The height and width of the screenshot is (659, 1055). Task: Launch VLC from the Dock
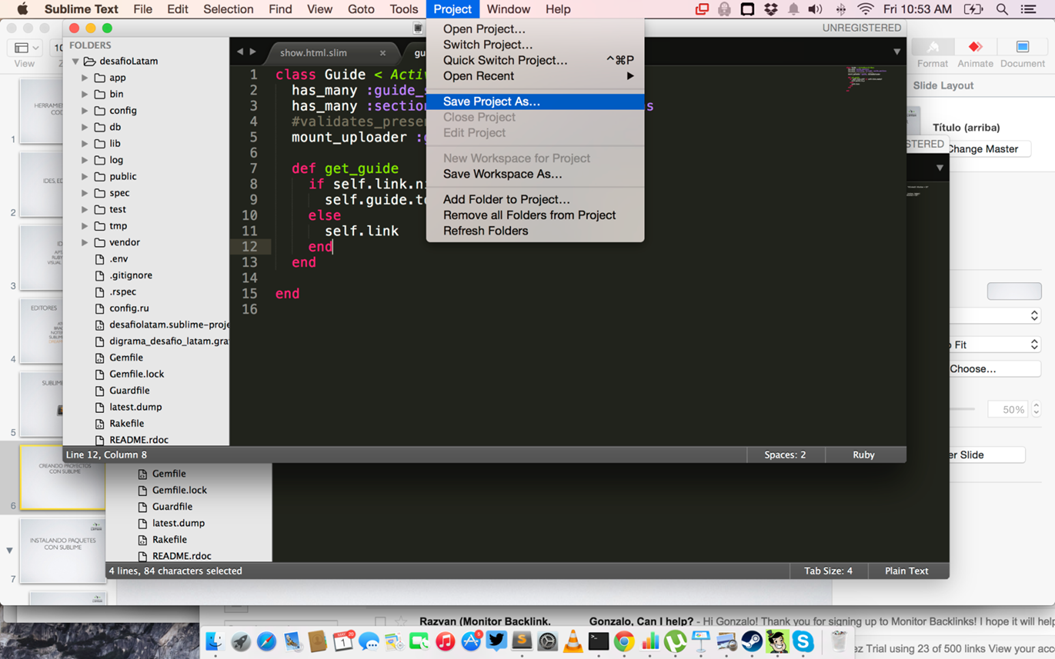[573, 641]
